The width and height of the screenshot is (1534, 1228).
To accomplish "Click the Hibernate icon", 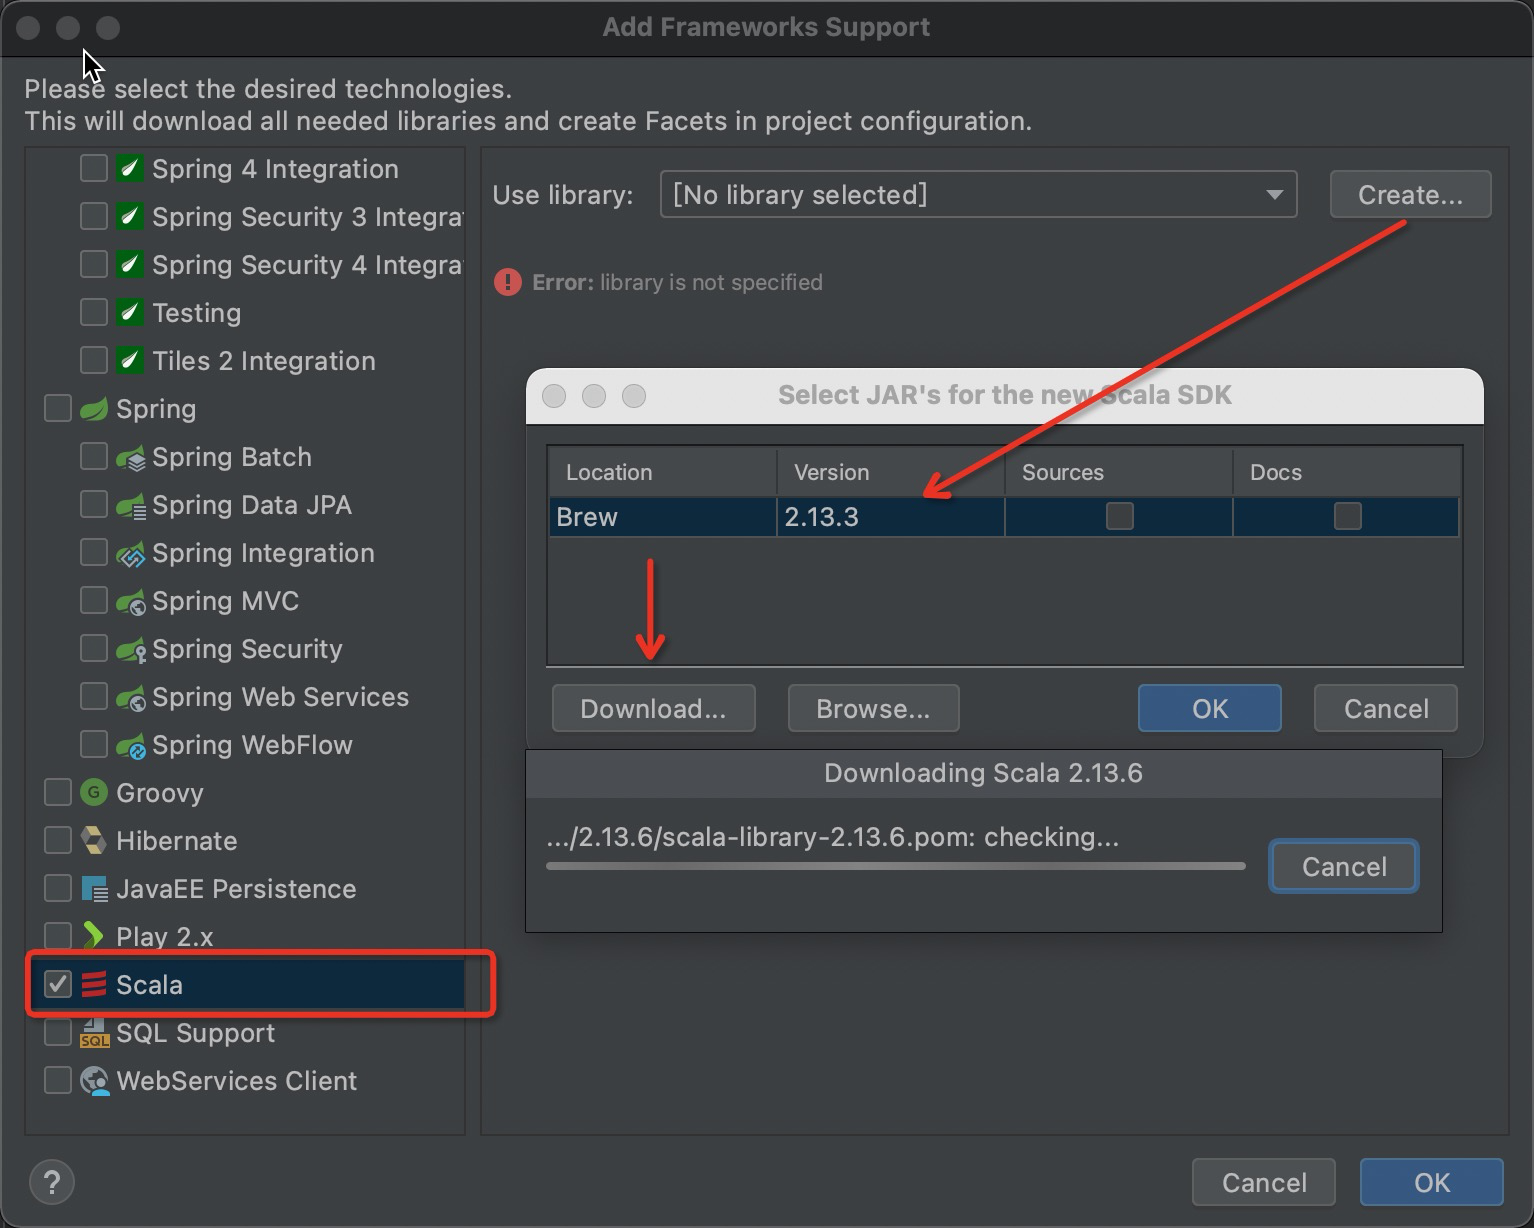I will 93,841.
